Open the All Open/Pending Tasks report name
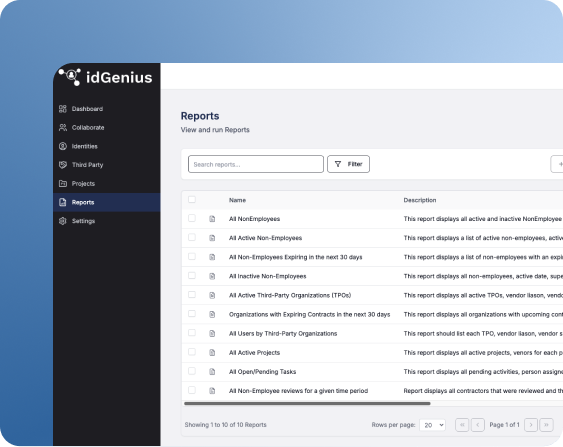 tap(262, 372)
